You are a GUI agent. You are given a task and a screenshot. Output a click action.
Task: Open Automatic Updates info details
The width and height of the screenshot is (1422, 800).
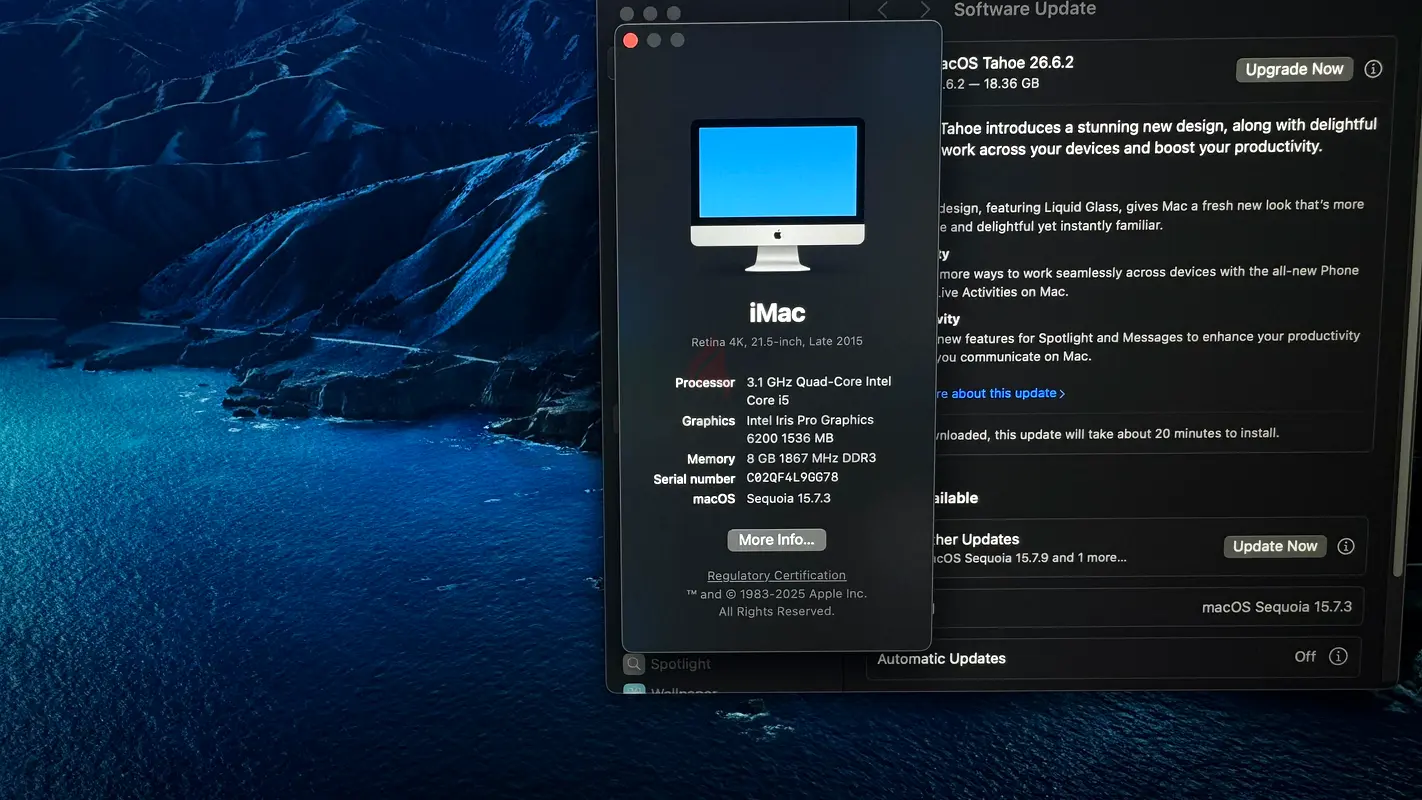1338,657
